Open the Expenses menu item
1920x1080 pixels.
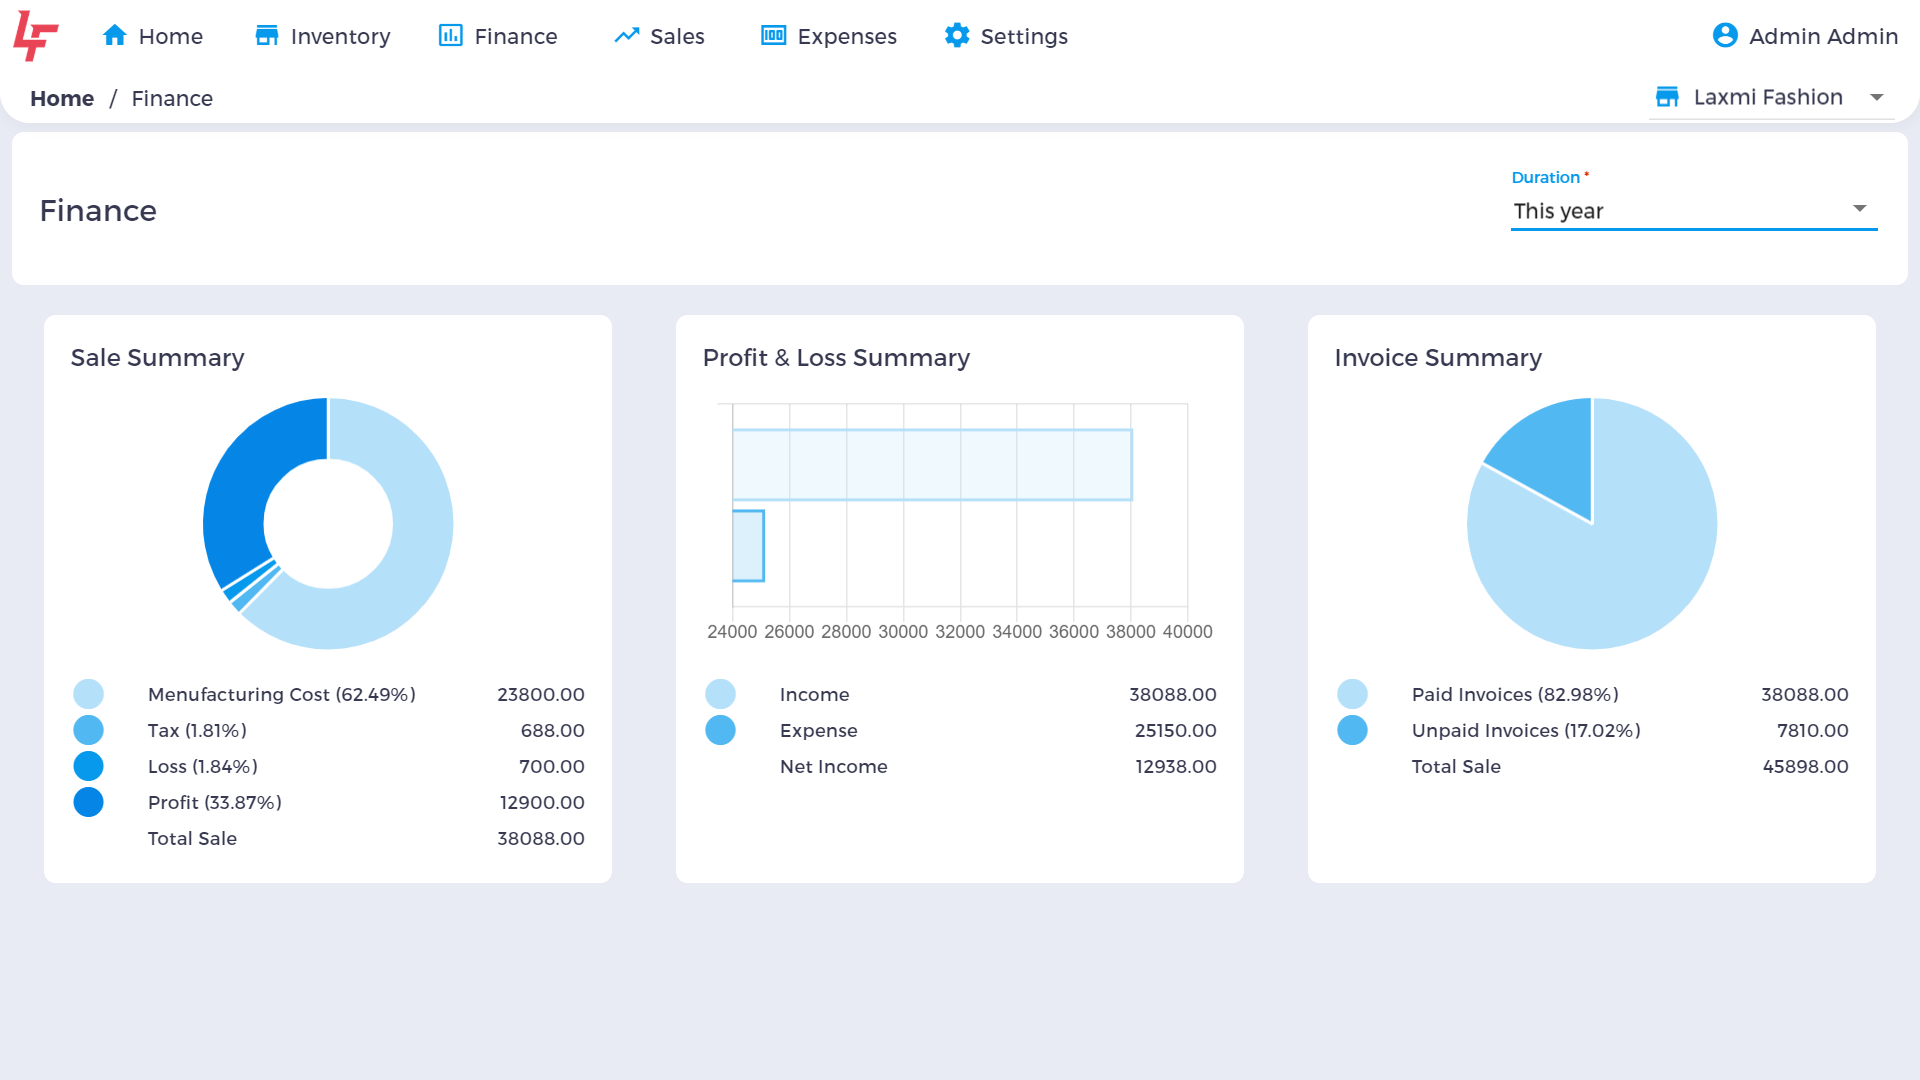[x=829, y=36]
